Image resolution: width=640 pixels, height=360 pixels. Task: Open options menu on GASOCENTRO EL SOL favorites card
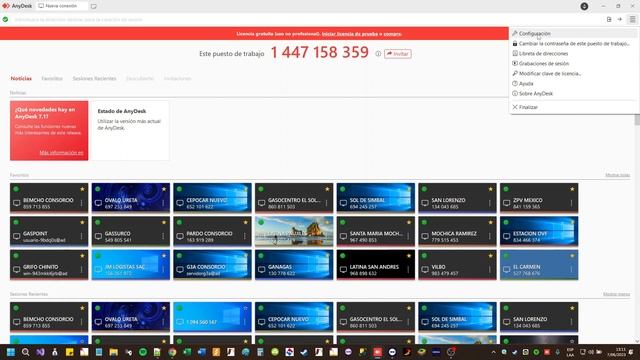tap(327, 203)
